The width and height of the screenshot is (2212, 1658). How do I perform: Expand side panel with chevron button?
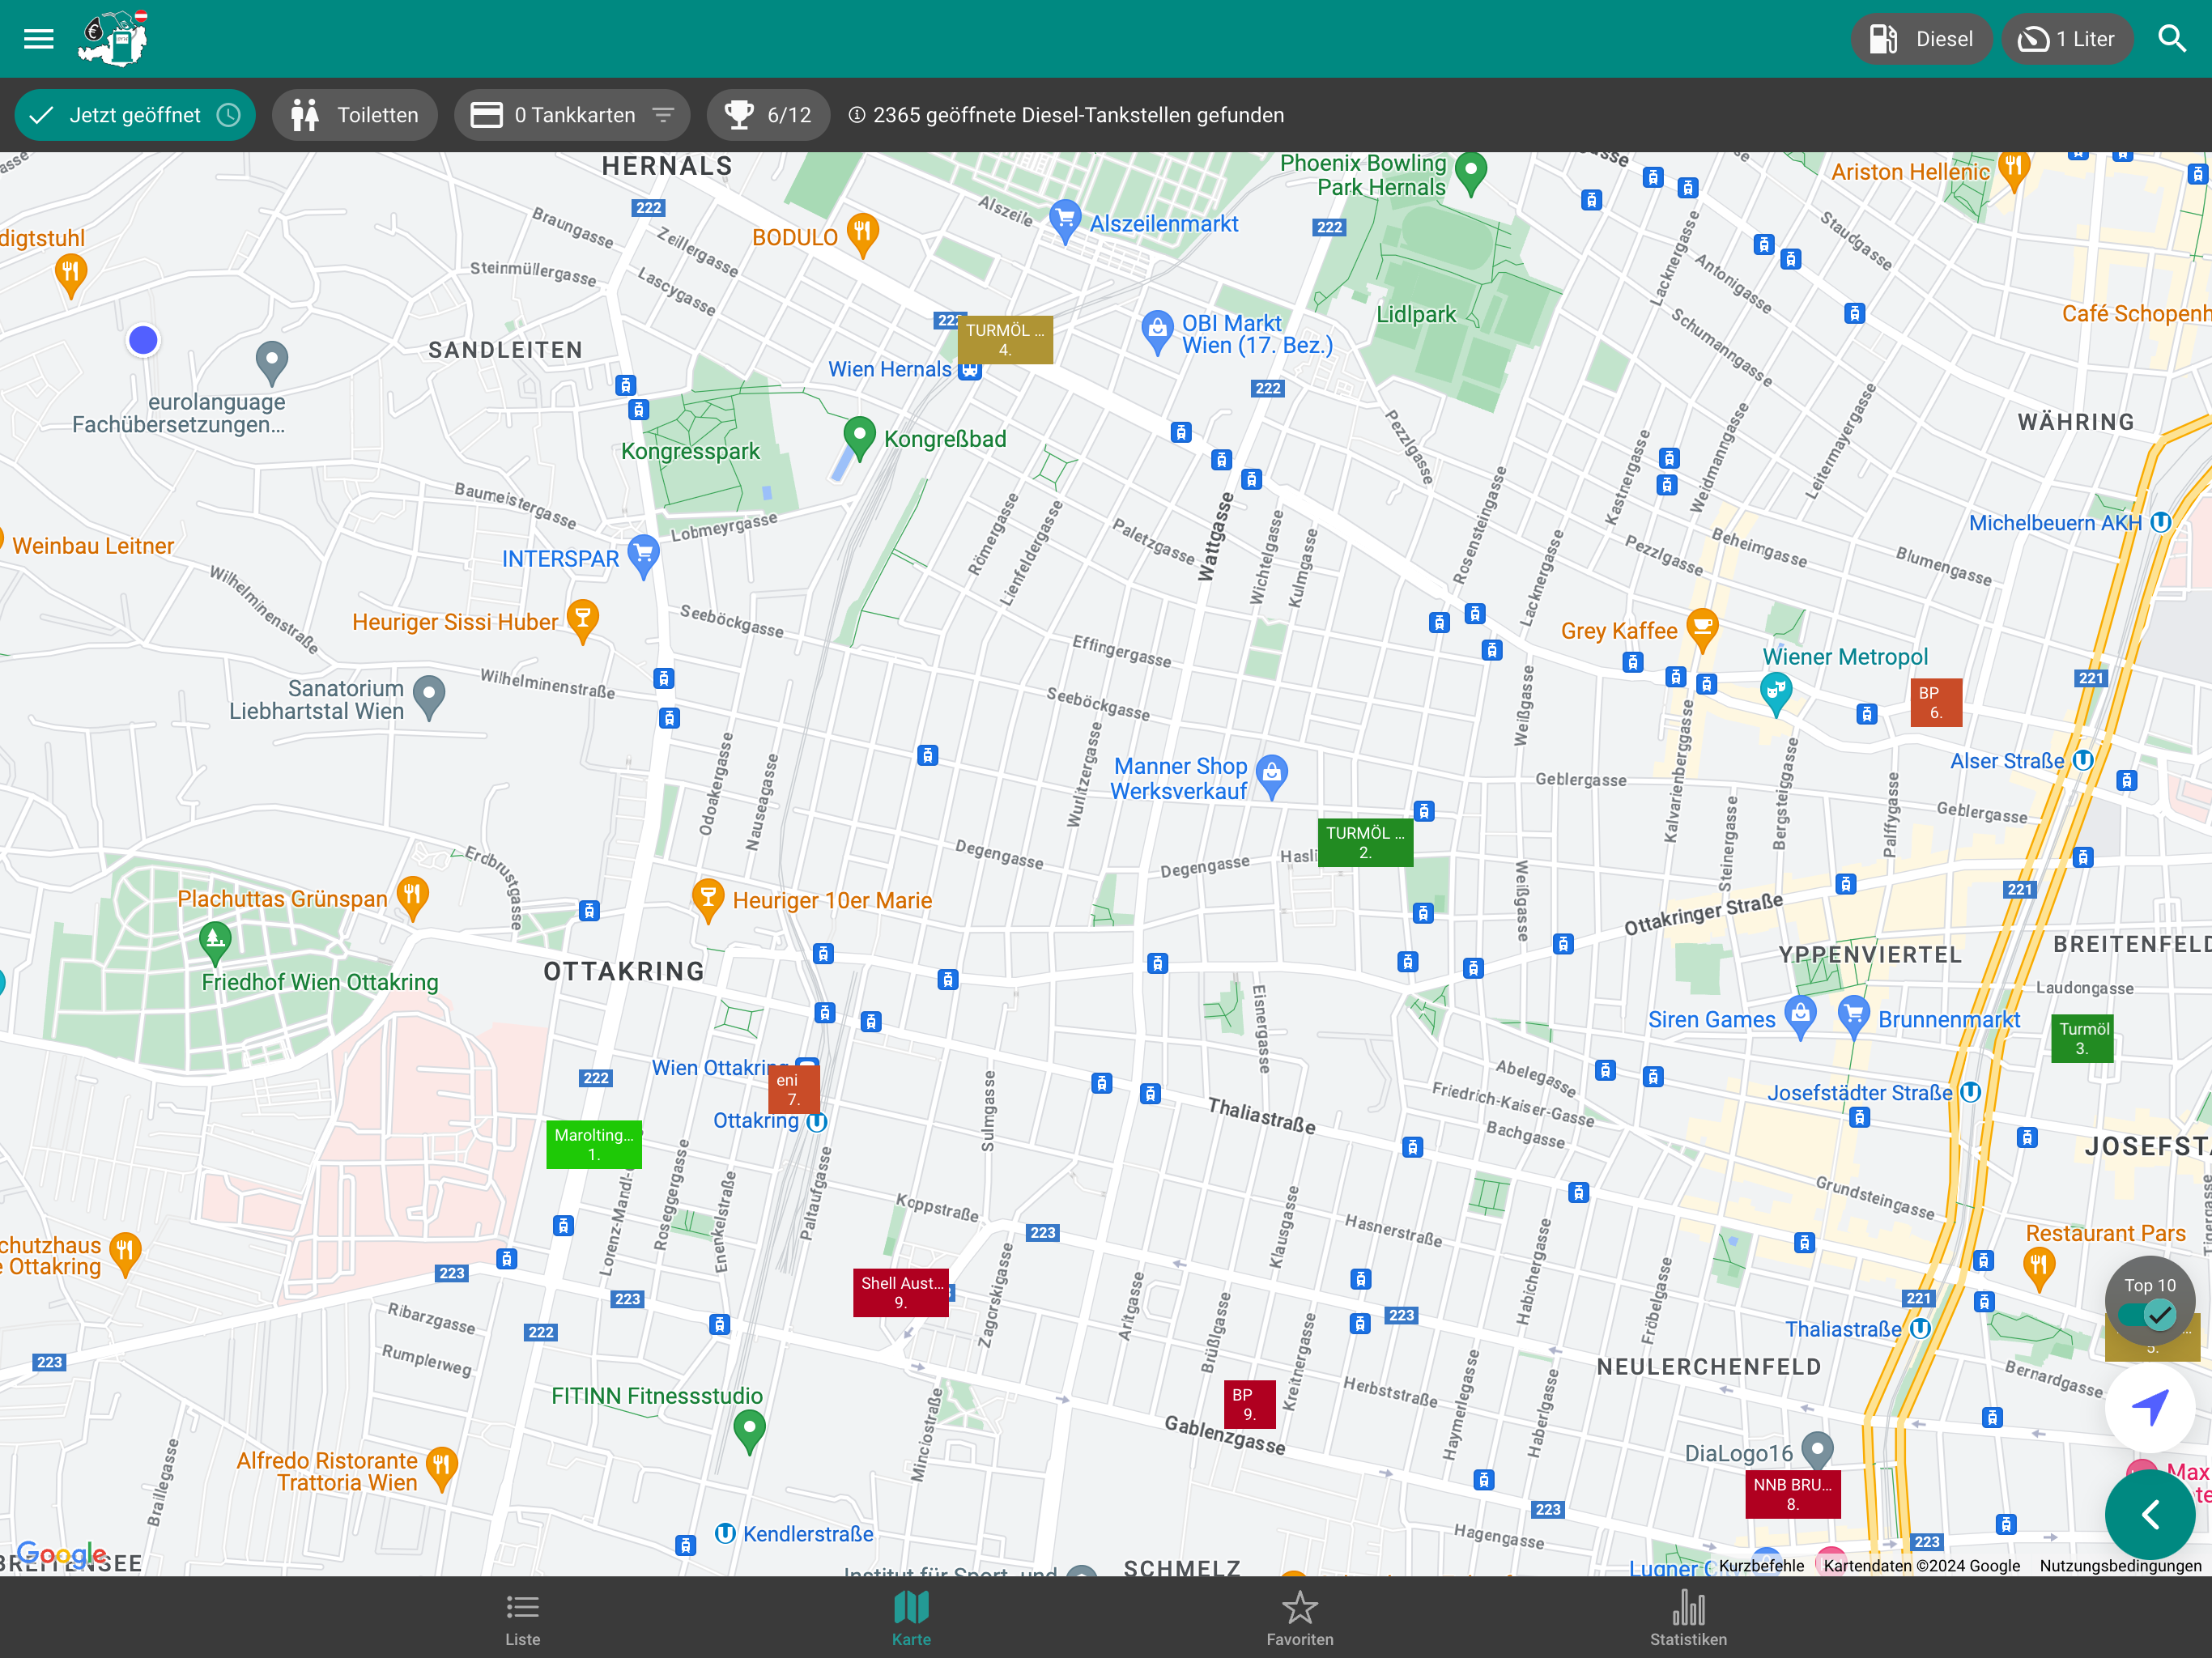pyautogui.click(x=2150, y=1514)
